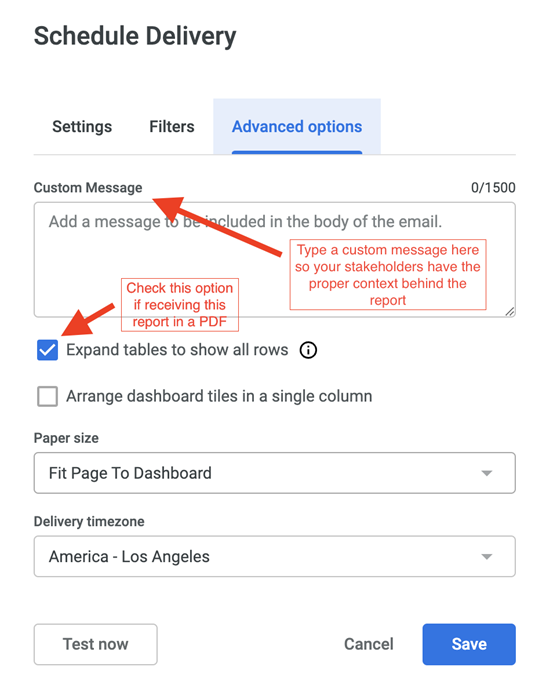The height and width of the screenshot is (685, 546).
Task: Uncheck Expand tables to show all rows
Action: 48,350
